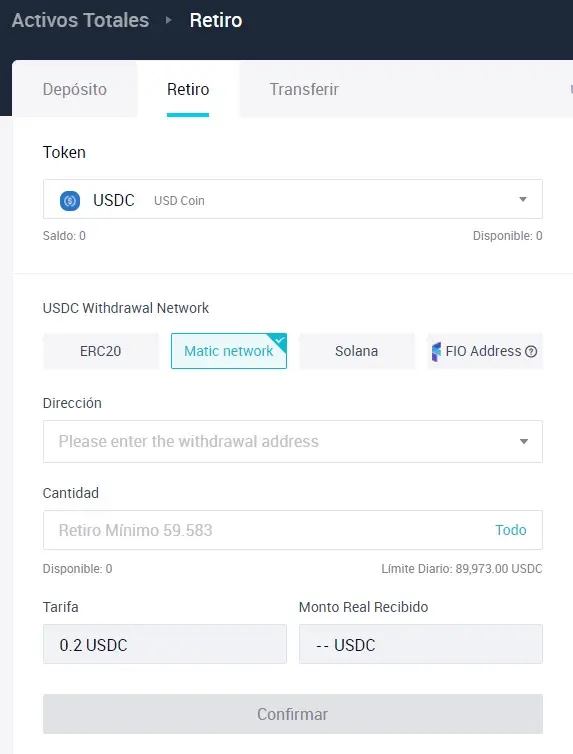
Task: Open the Token selector showing USD Coin
Action: coord(293,199)
